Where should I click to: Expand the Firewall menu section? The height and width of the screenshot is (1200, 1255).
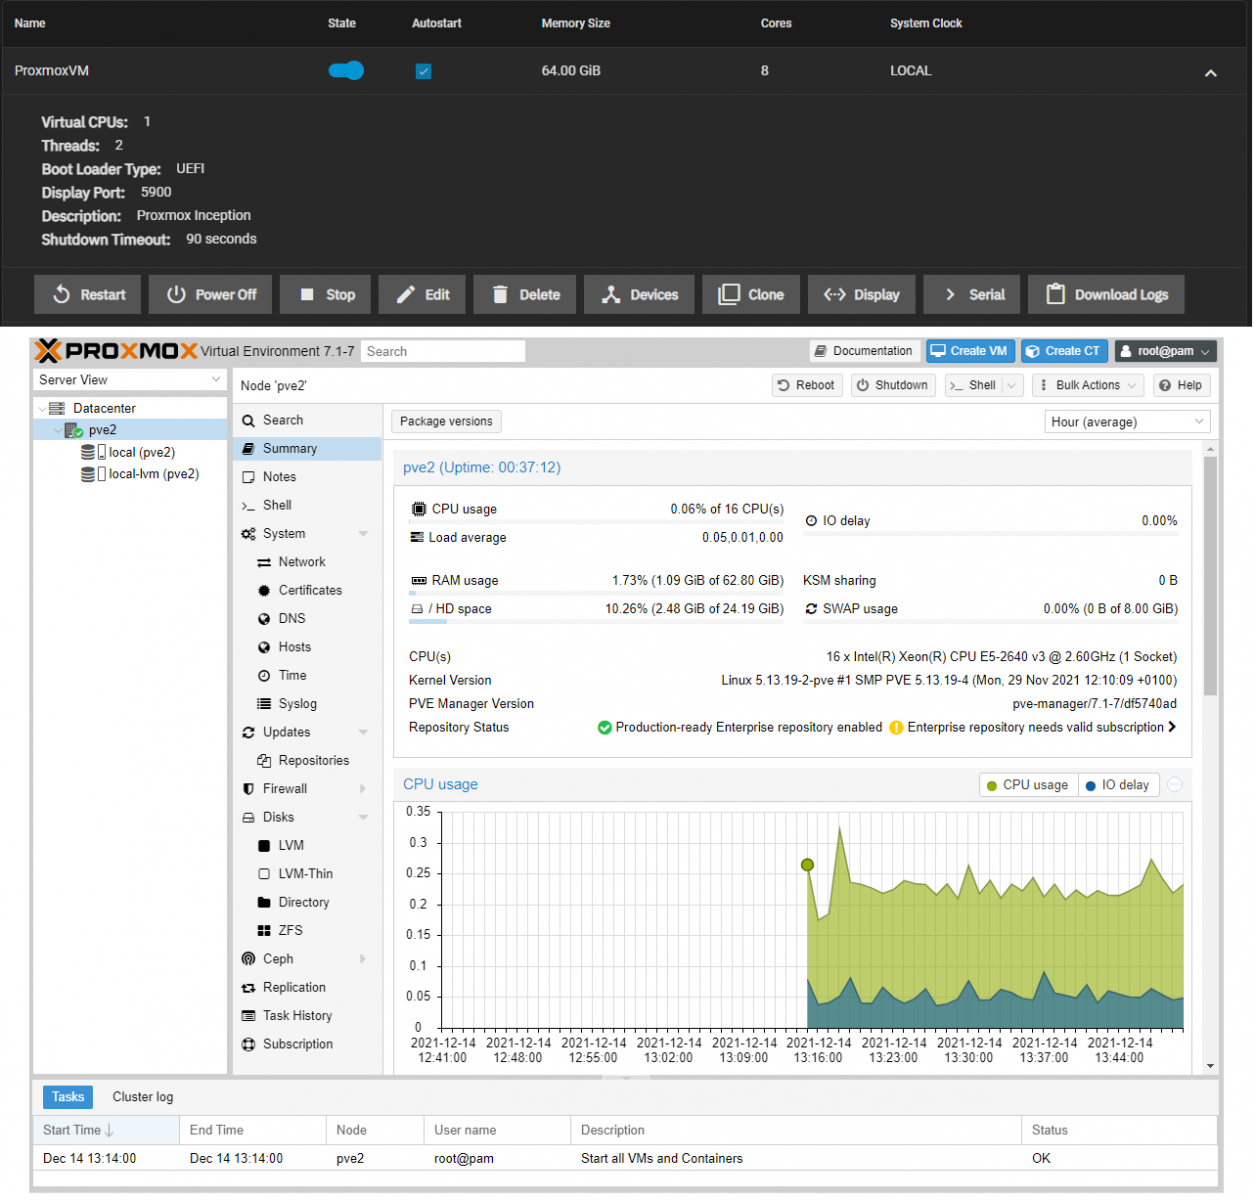pyautogui.click(x=363, y=790)
